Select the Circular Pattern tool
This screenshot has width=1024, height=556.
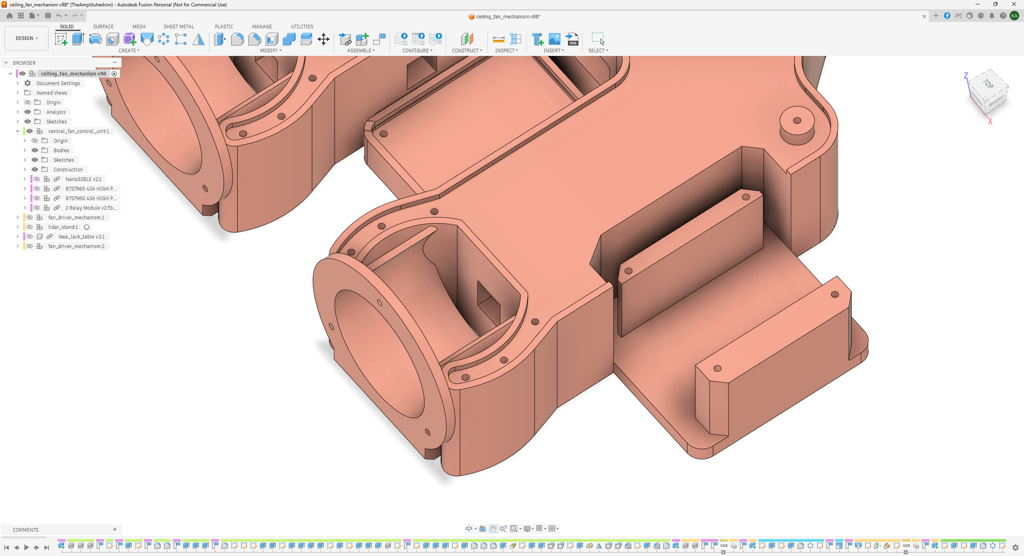point(163,39)
